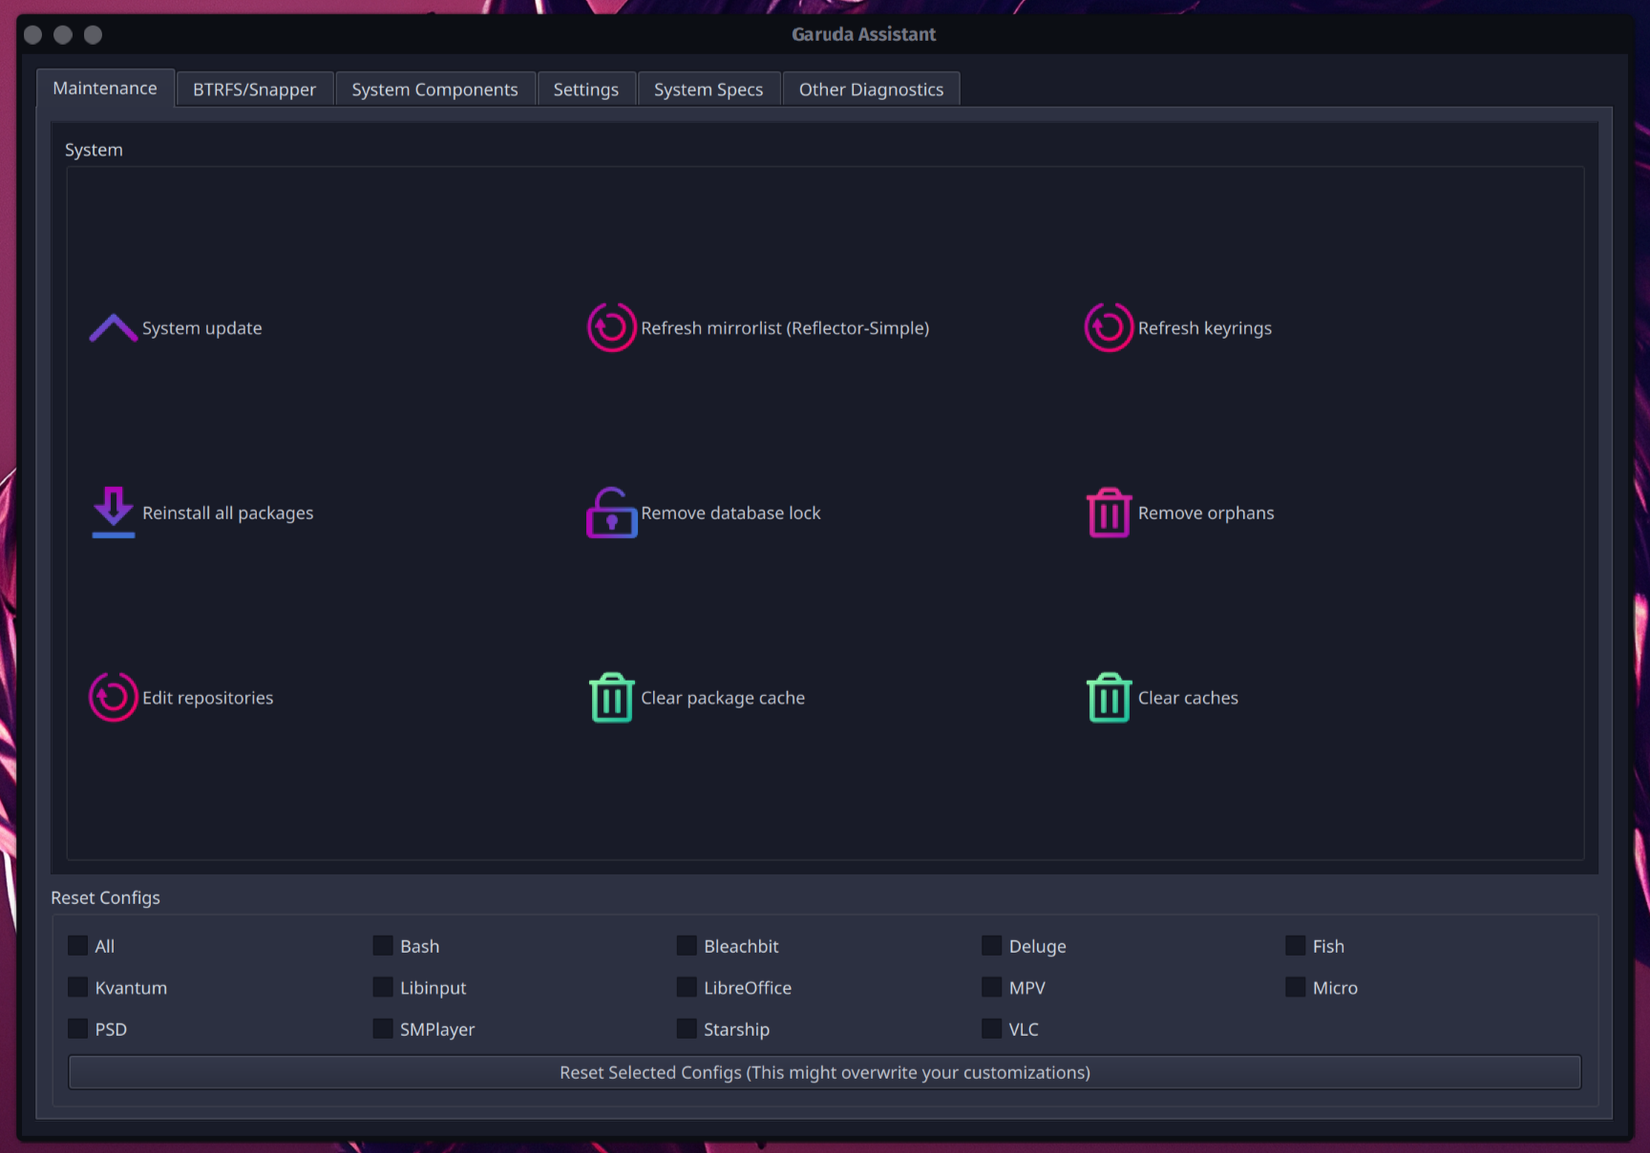Clear caches
Image resolution: width=1650 pixels, height=1153 pixels.
(1163, 697)
